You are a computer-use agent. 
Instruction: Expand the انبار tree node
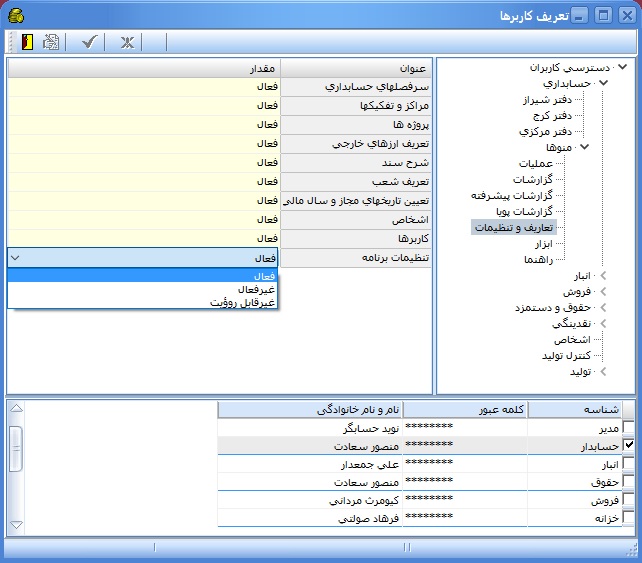pyautogui.click(x=601, y=275)
